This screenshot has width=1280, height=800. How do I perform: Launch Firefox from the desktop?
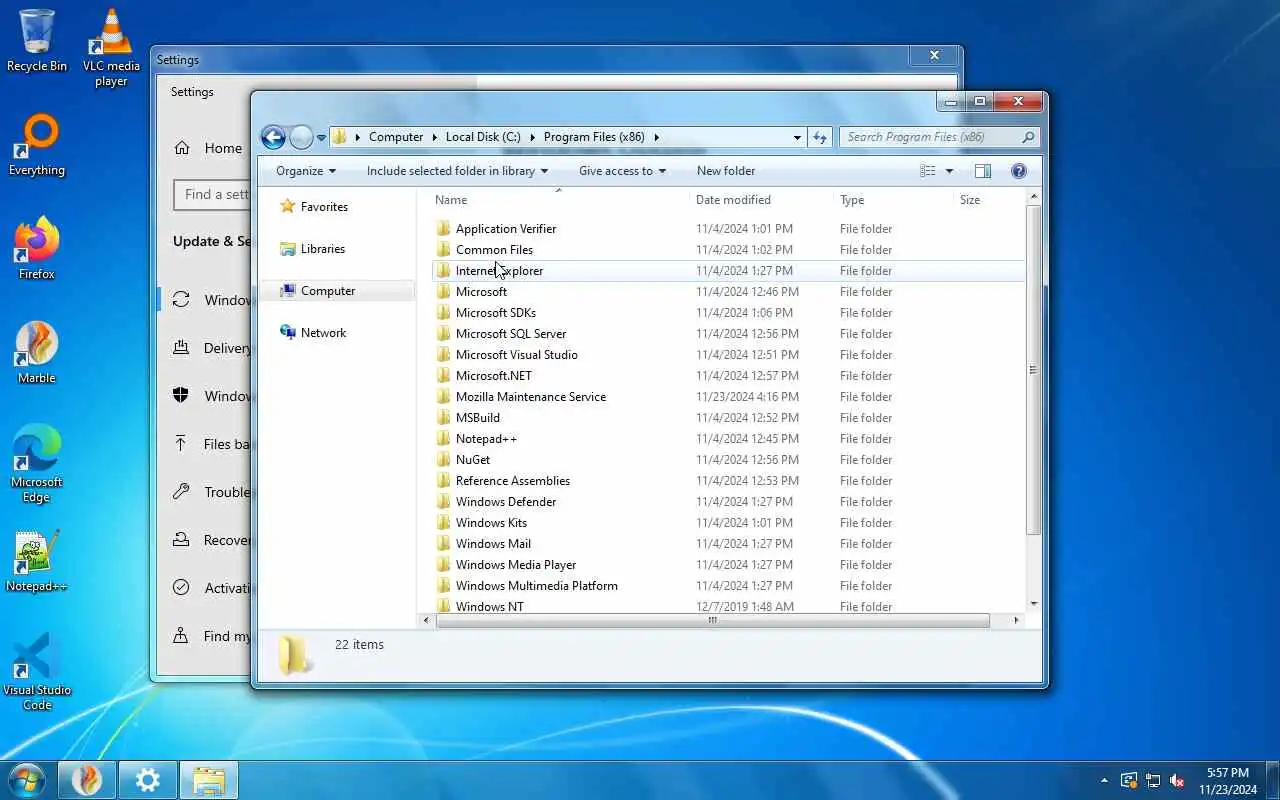pyautogui.click(x=37, y=248)
